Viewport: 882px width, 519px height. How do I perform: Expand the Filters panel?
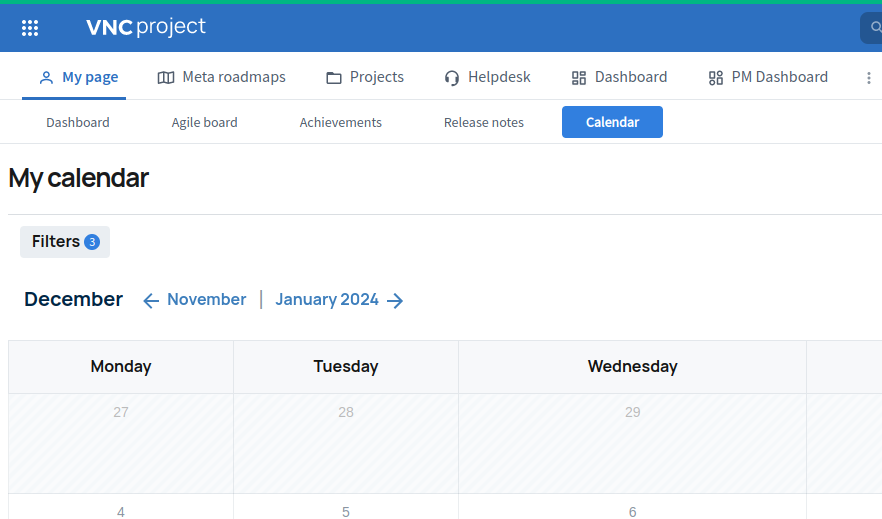(56, 242)
